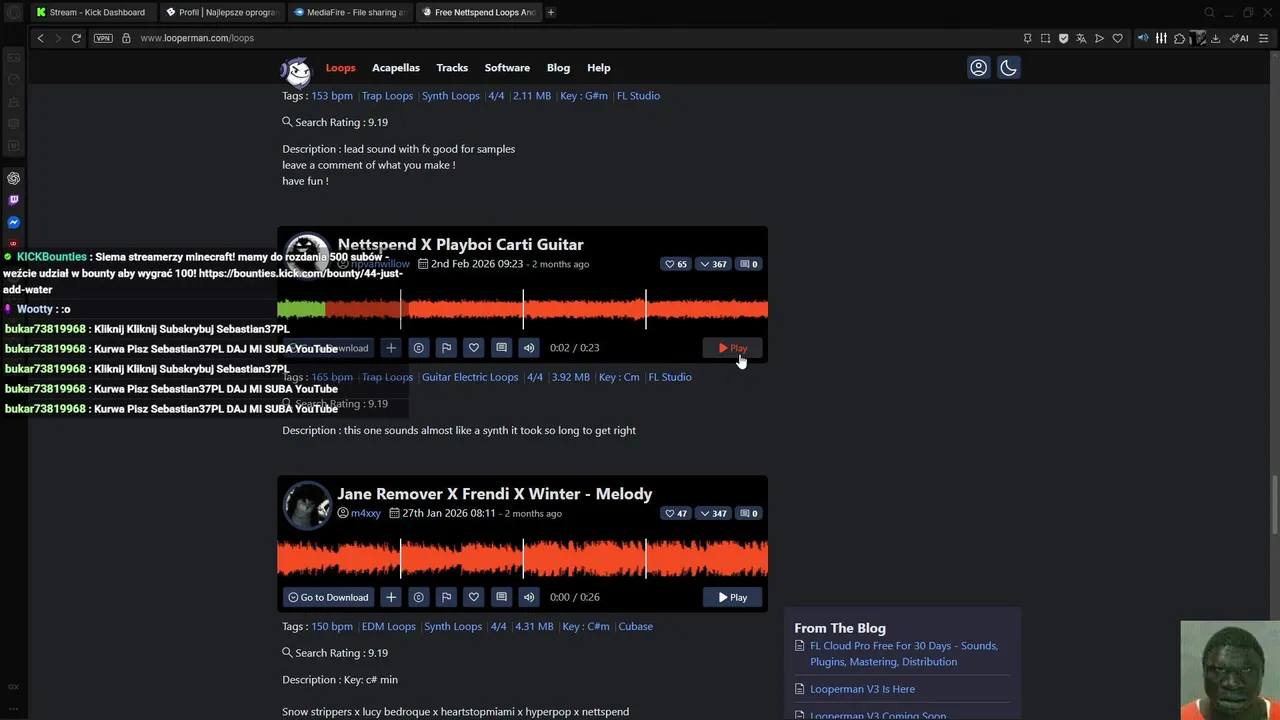Click the 47 likes counter on Jane Remover loop

[x=676, y=513]
